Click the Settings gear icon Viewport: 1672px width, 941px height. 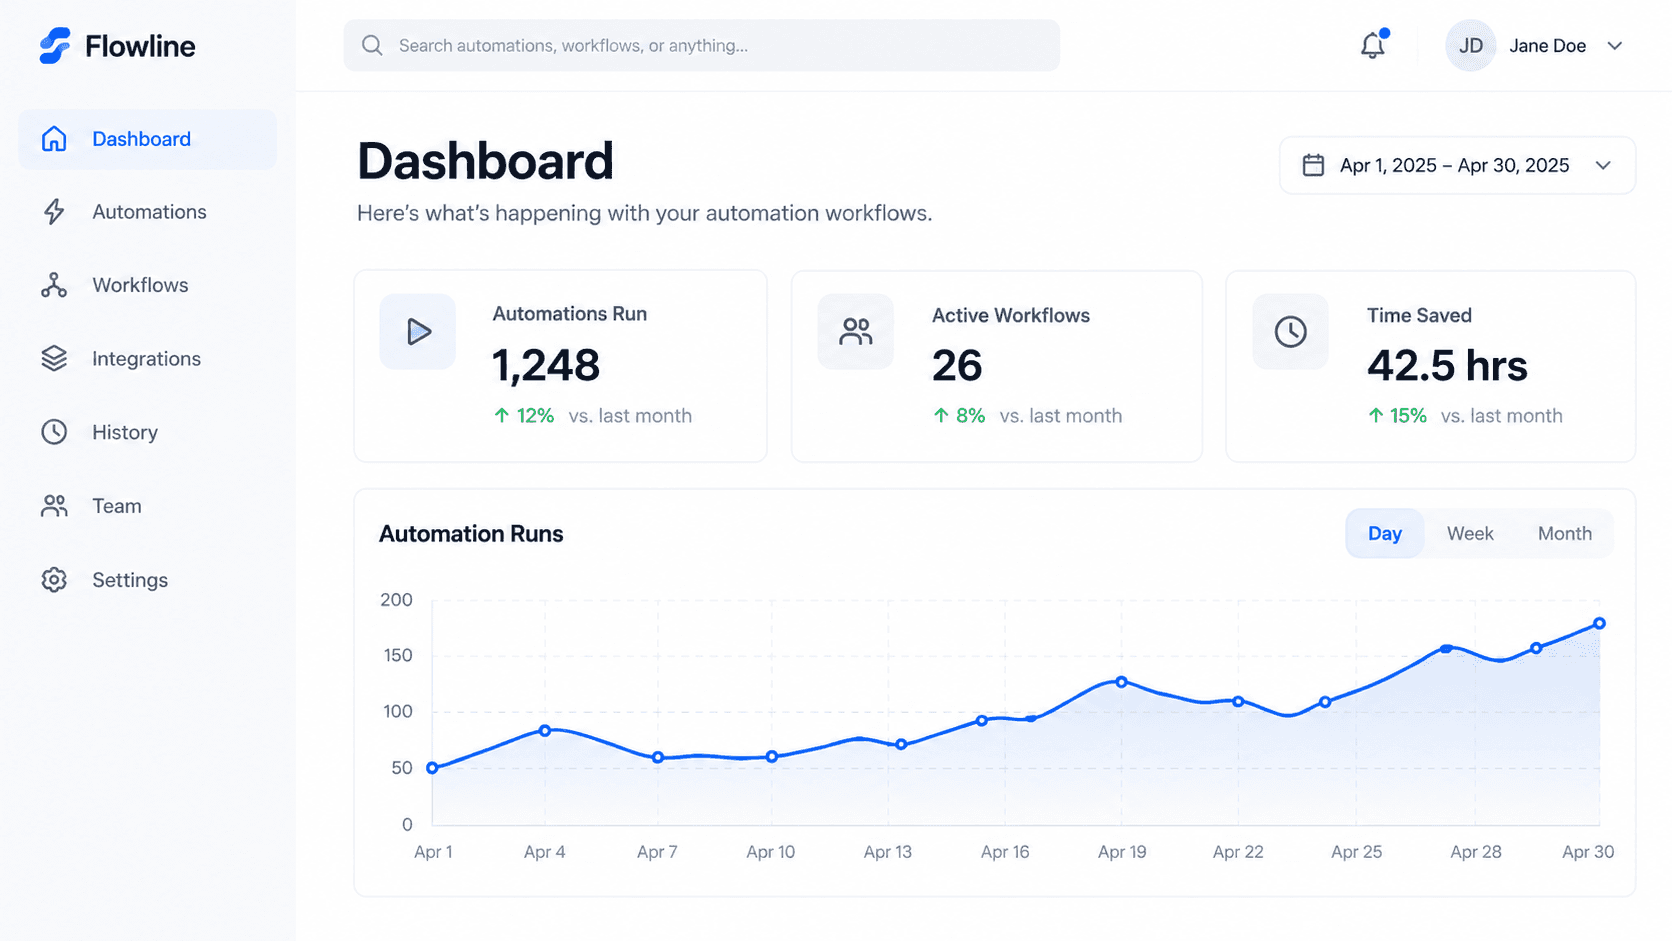[54, 580]
